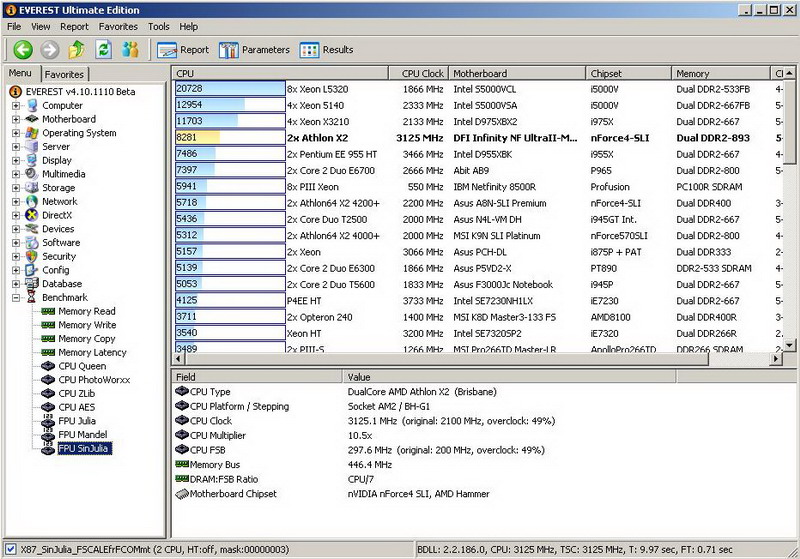Open the Tools menu
Screen dimensions: 800x559
pyautogui.click(x=158, y=26)
